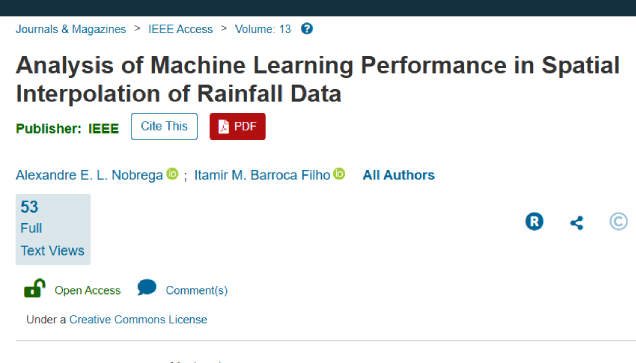
Task: Open the Cite This dialog
Action: [164, 127]
